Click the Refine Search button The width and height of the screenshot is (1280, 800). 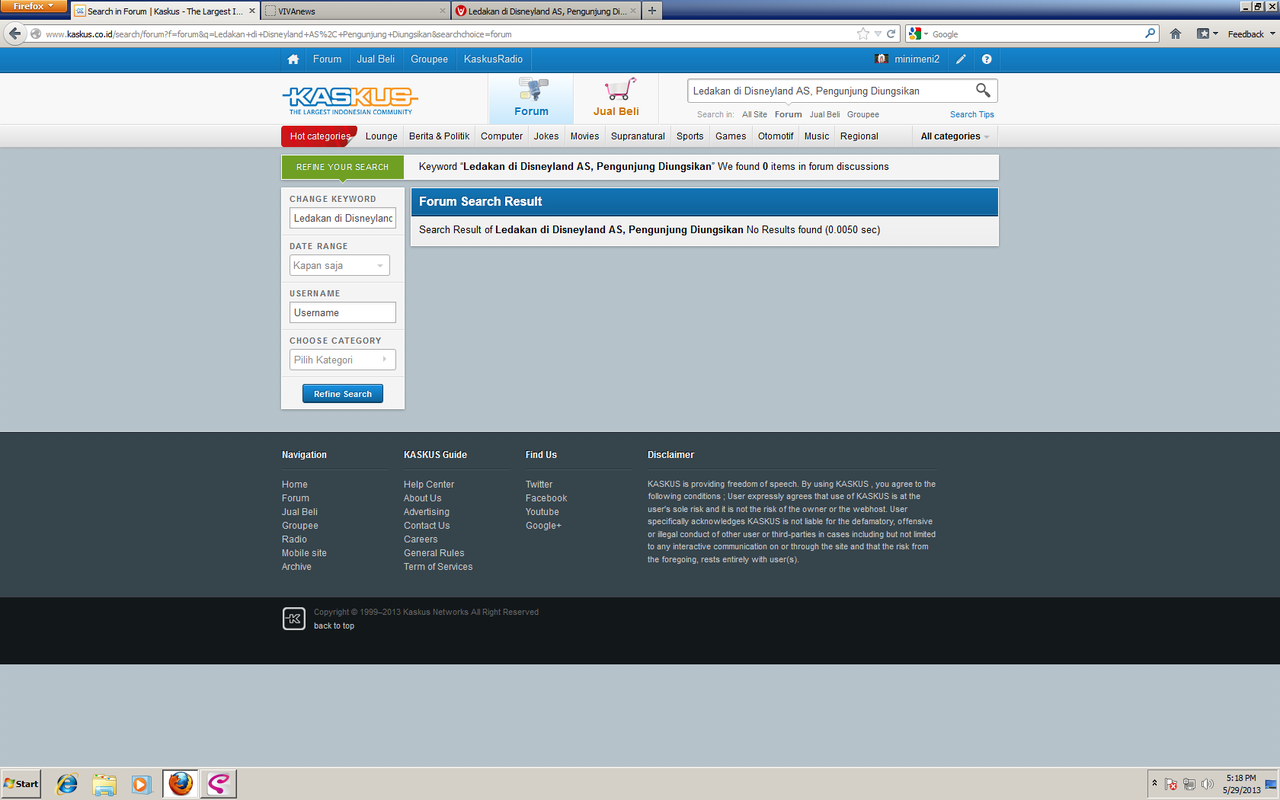(x=343, y=394)
